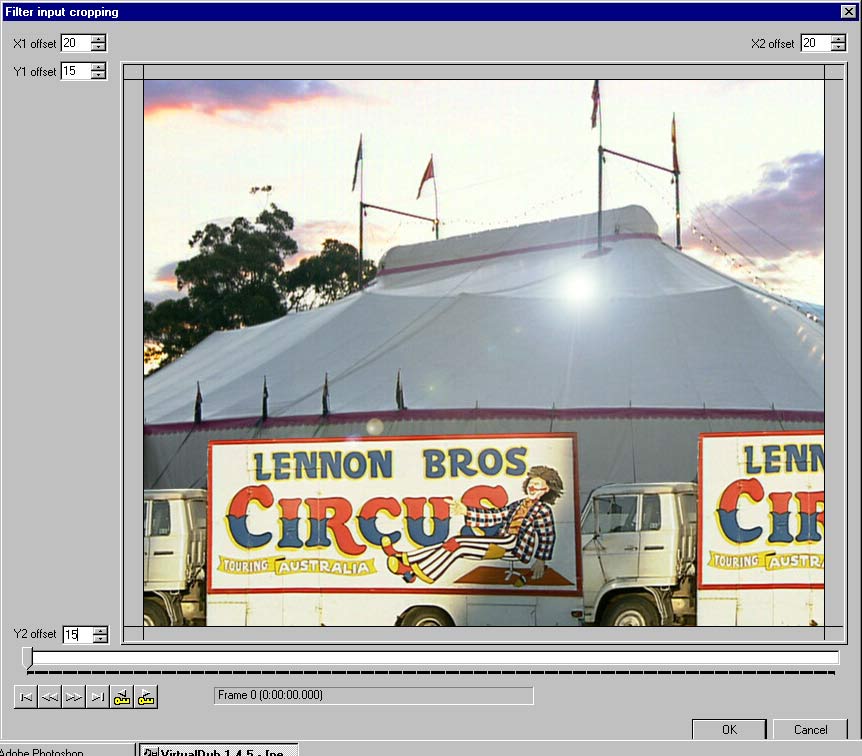This screenshot has height=756, width=862.
Task: Click the Y1 offset label
Action: 35,71
